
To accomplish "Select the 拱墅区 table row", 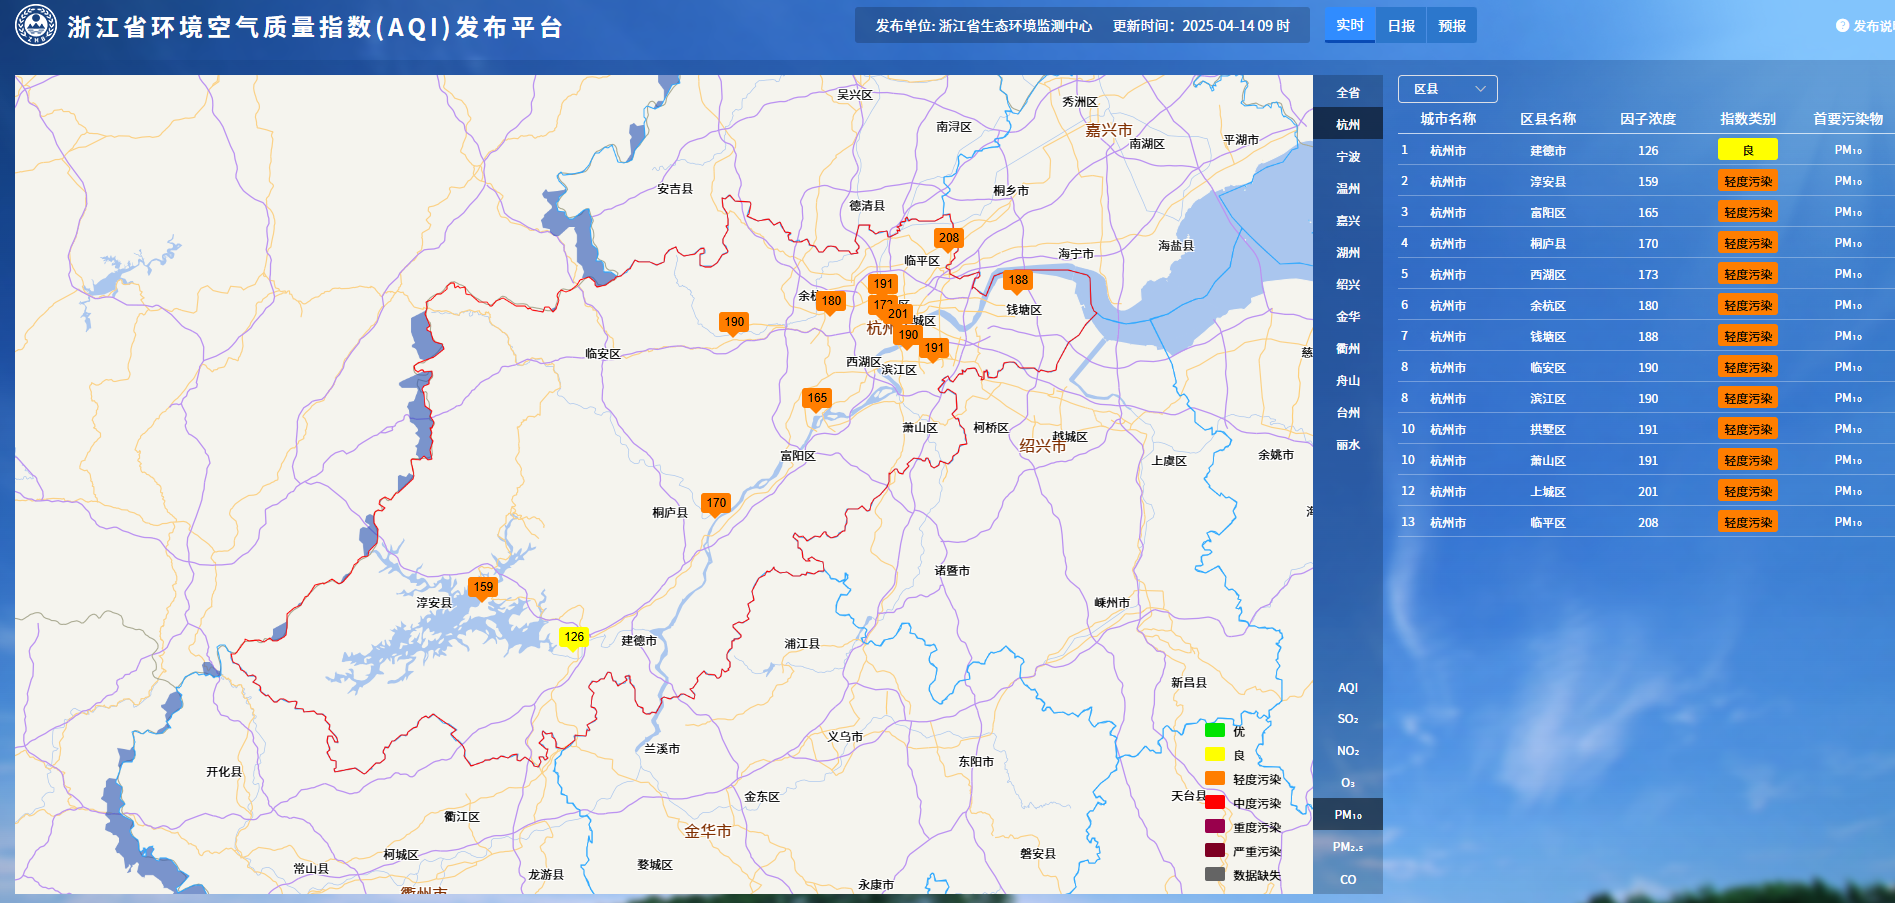I will 1646,429.
